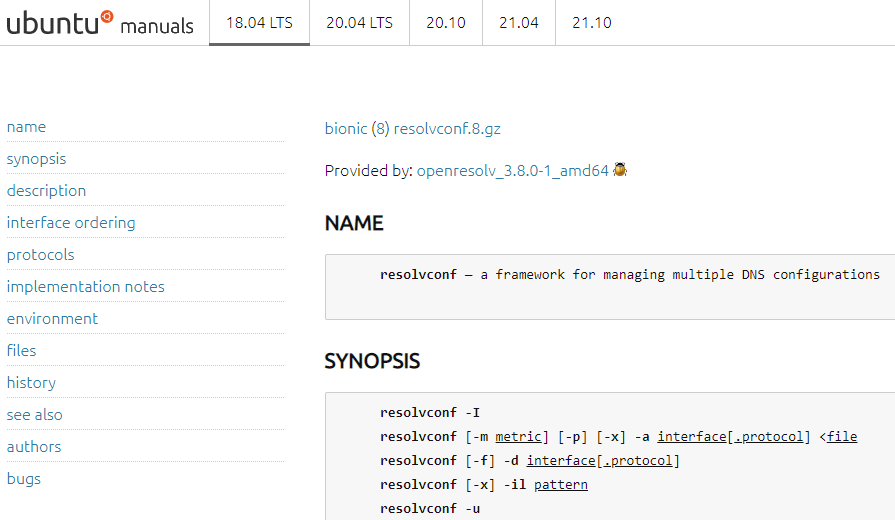Go to the environment section
The image size is (895, 520).
click(x=53, y=319)
